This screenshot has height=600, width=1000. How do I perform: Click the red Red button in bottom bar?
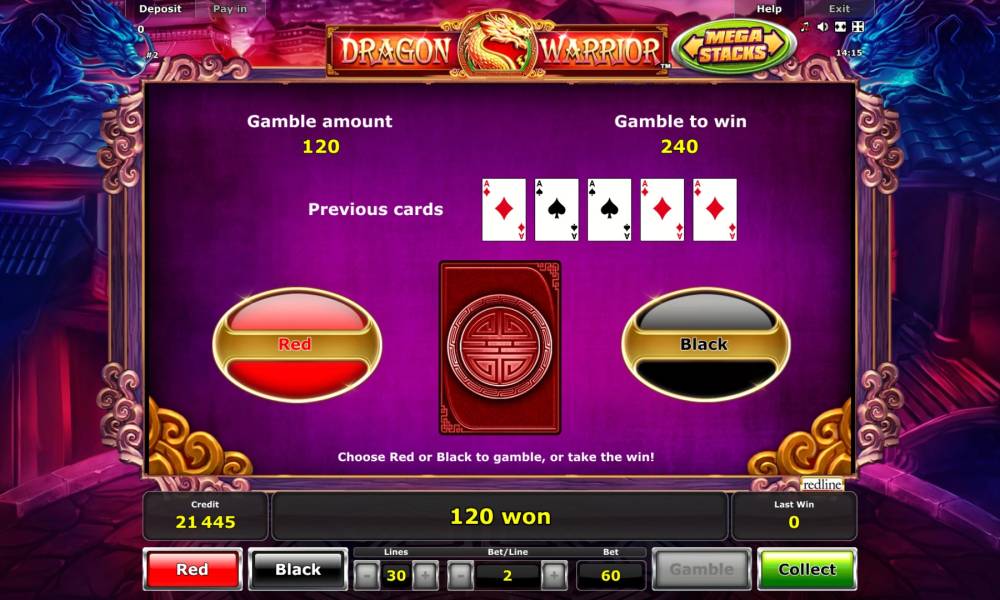pyautogui.click(x=193, y=569)
